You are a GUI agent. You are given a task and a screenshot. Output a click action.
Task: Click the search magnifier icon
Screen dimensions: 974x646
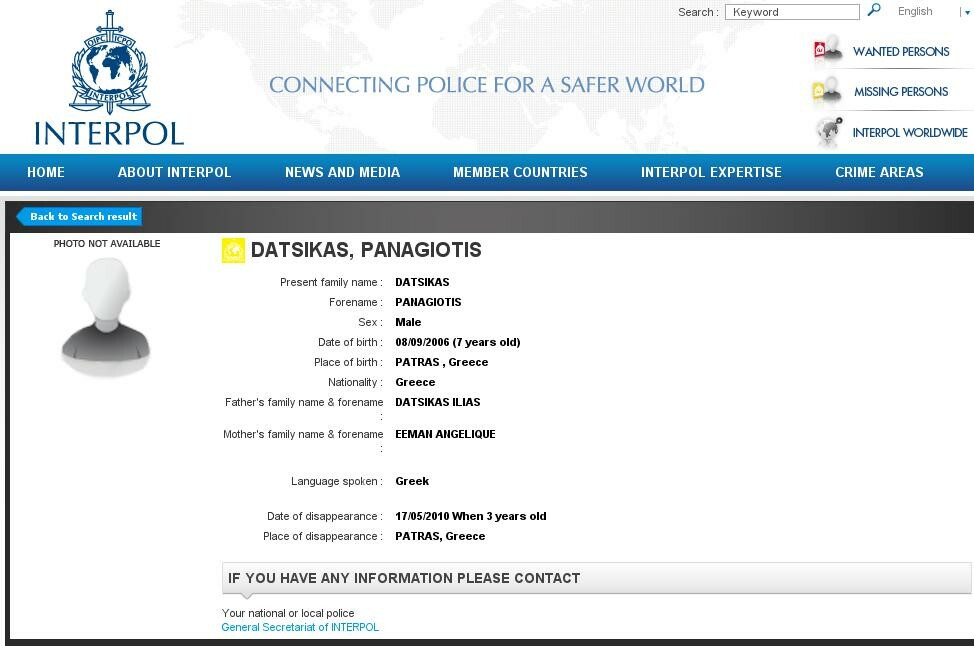tap(874, 11)
